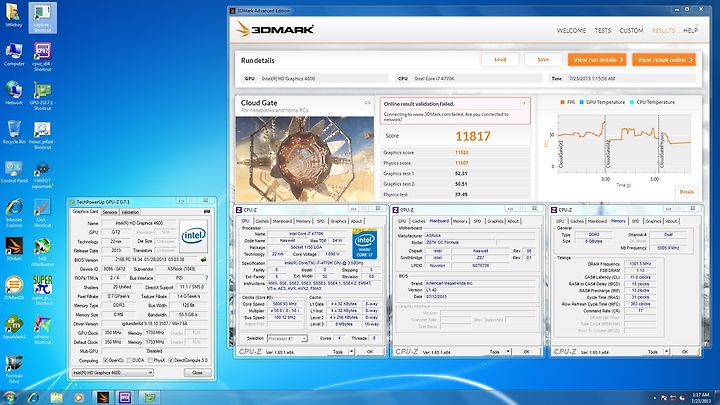Open the Graphics tab in the Memory CPU-Z window
This screenshot has height=405, width=720.
[653, 221]
